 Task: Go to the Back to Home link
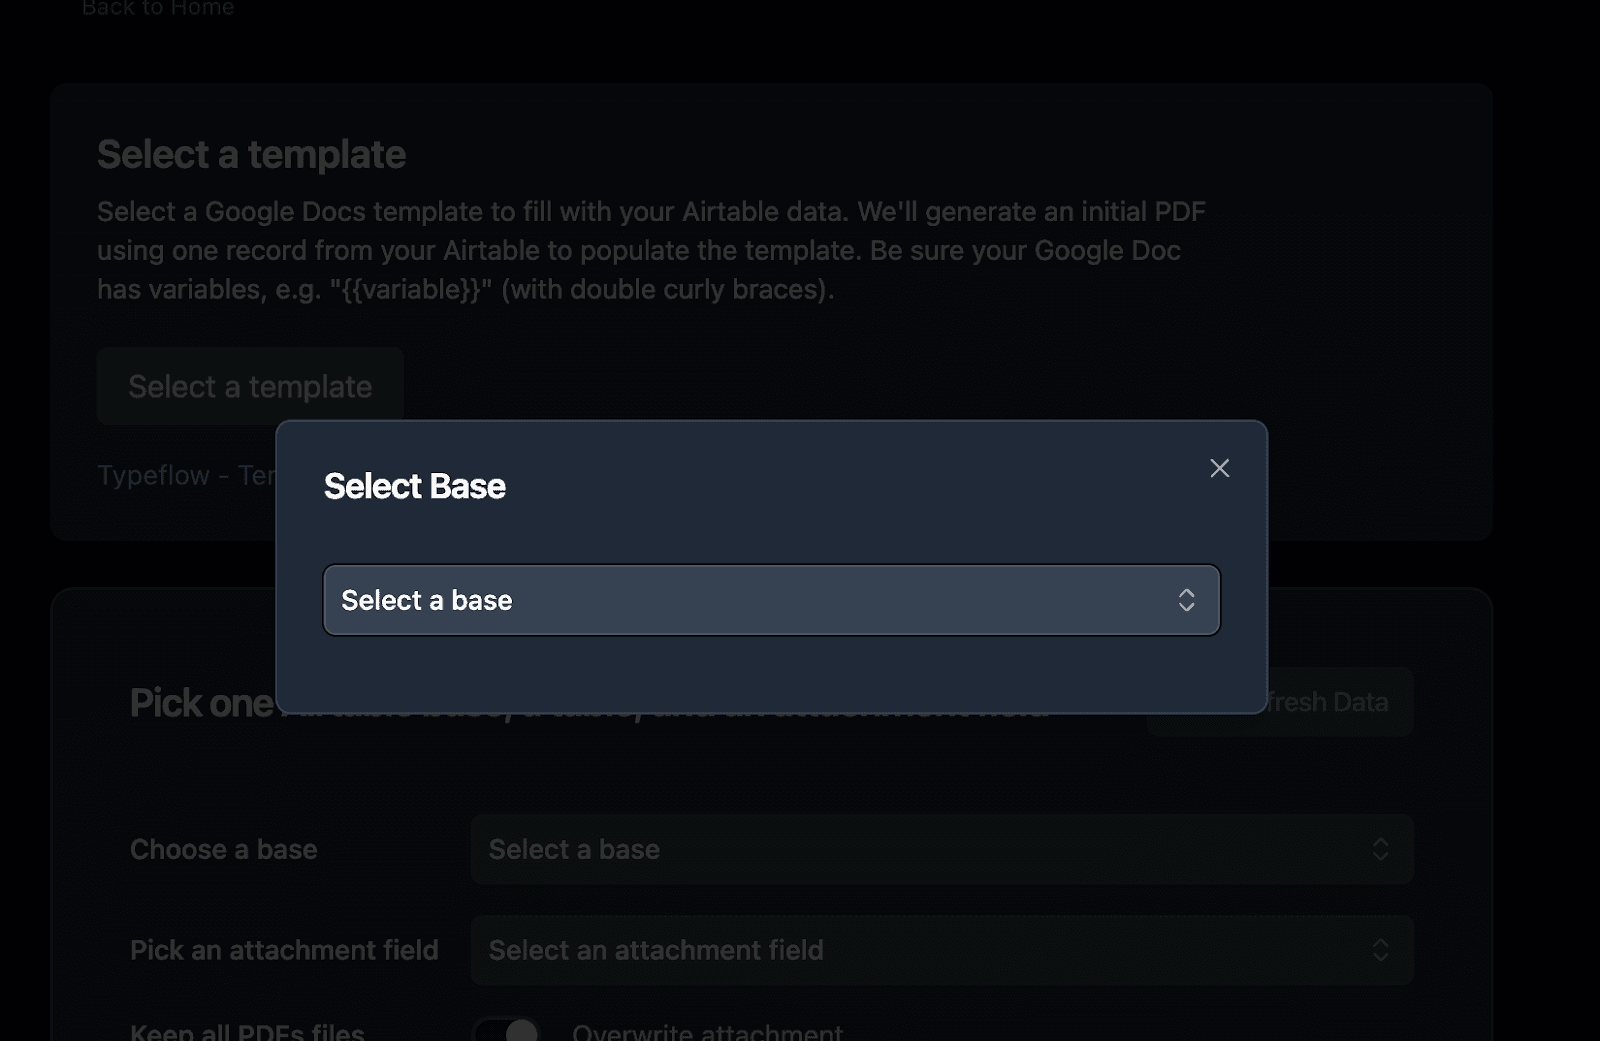[158, 8]
